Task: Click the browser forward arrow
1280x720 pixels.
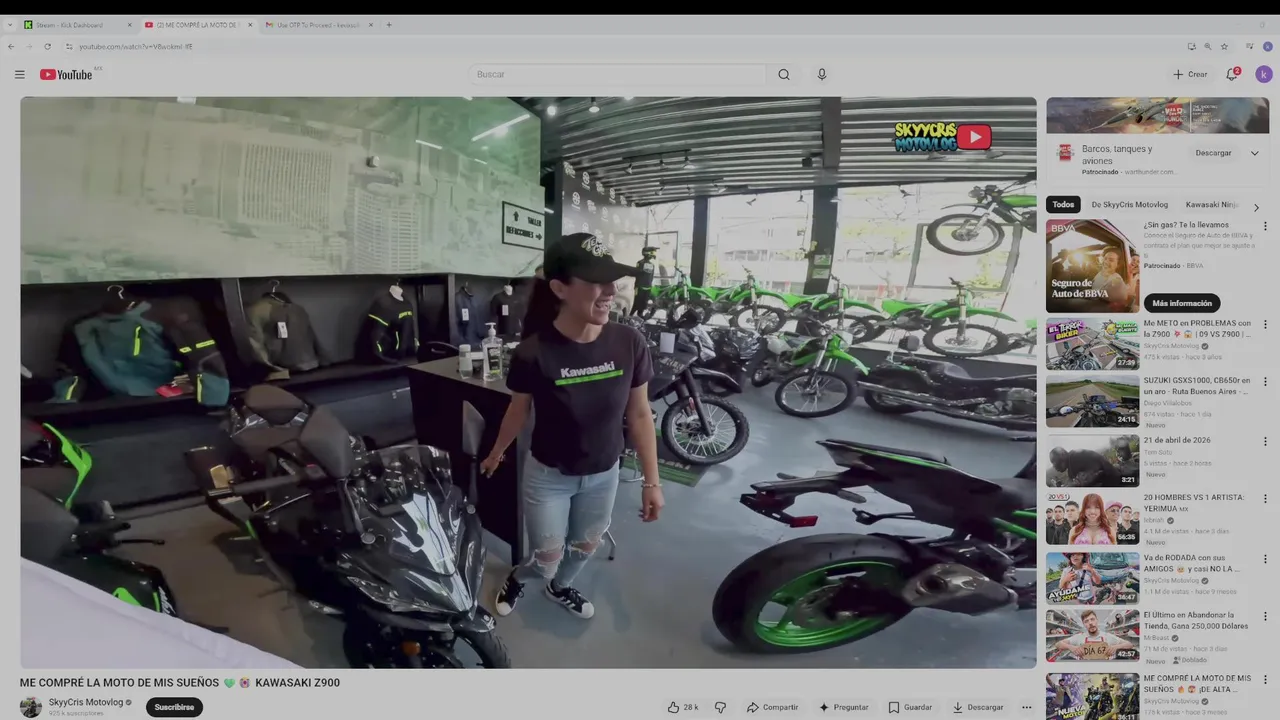Action: click(29, 46)
